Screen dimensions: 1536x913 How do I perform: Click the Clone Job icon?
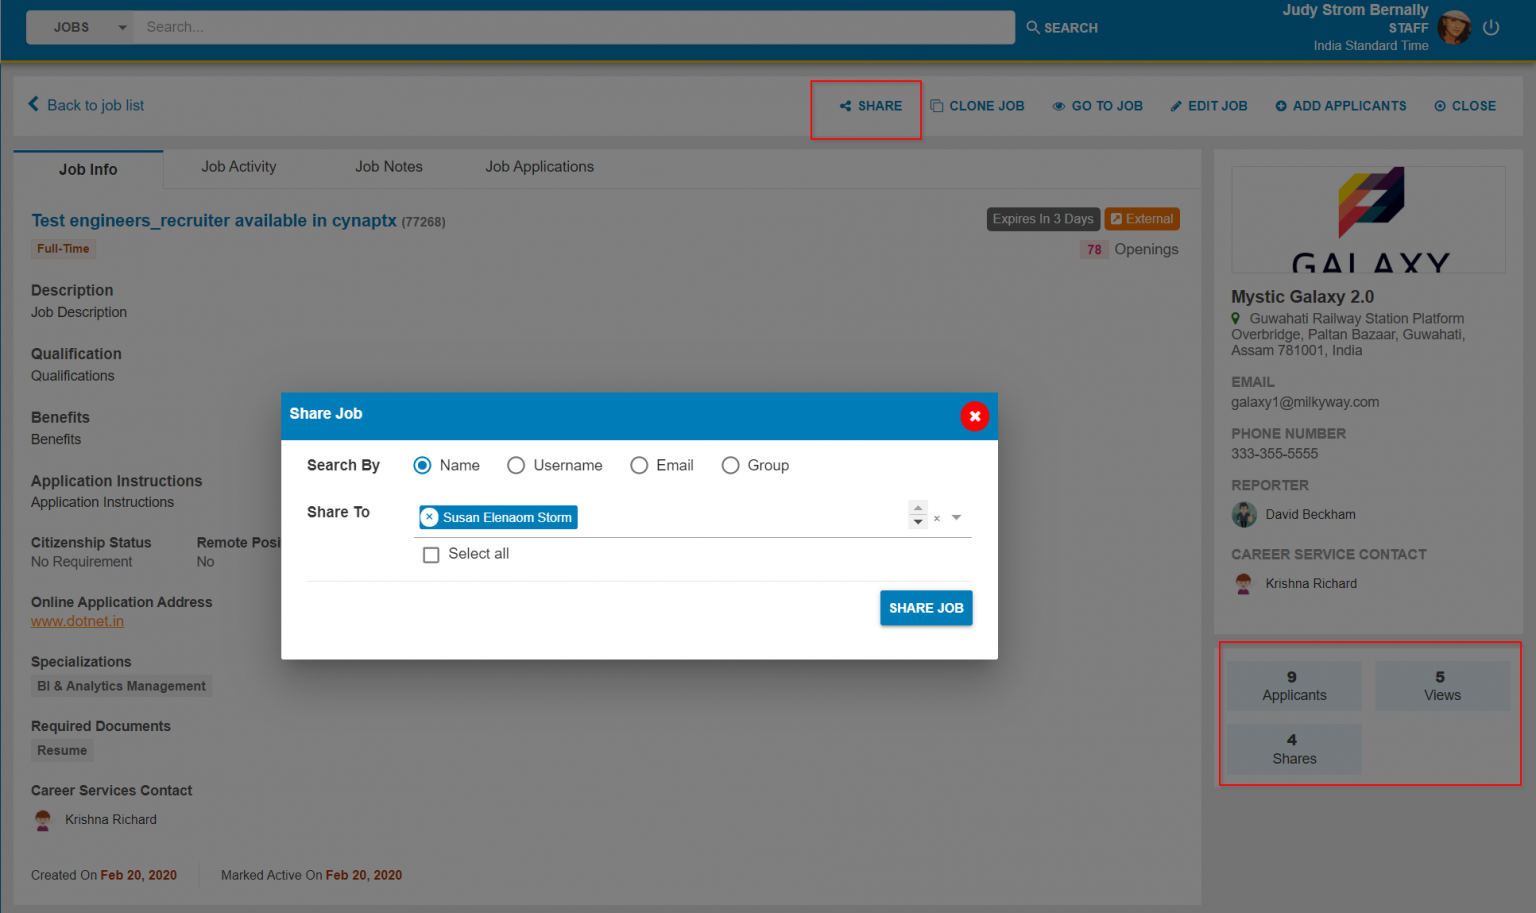pyautogui.click(x=937, y=106)
